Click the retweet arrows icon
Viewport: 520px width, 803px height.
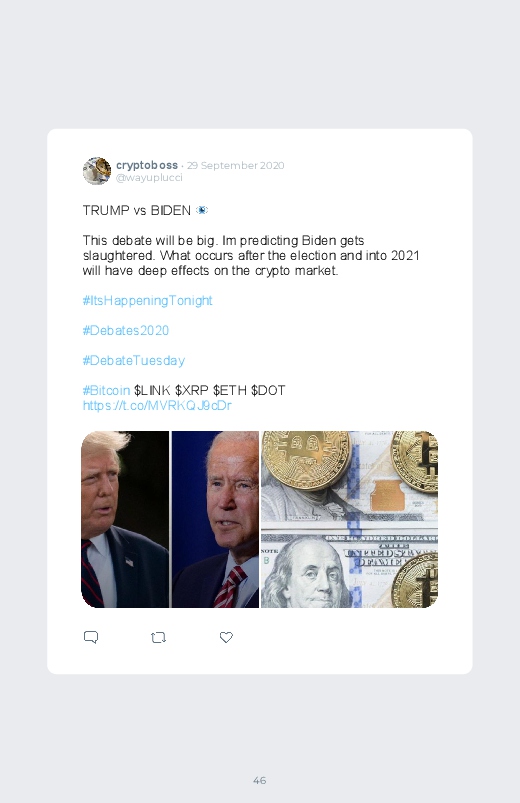point(158,637)
